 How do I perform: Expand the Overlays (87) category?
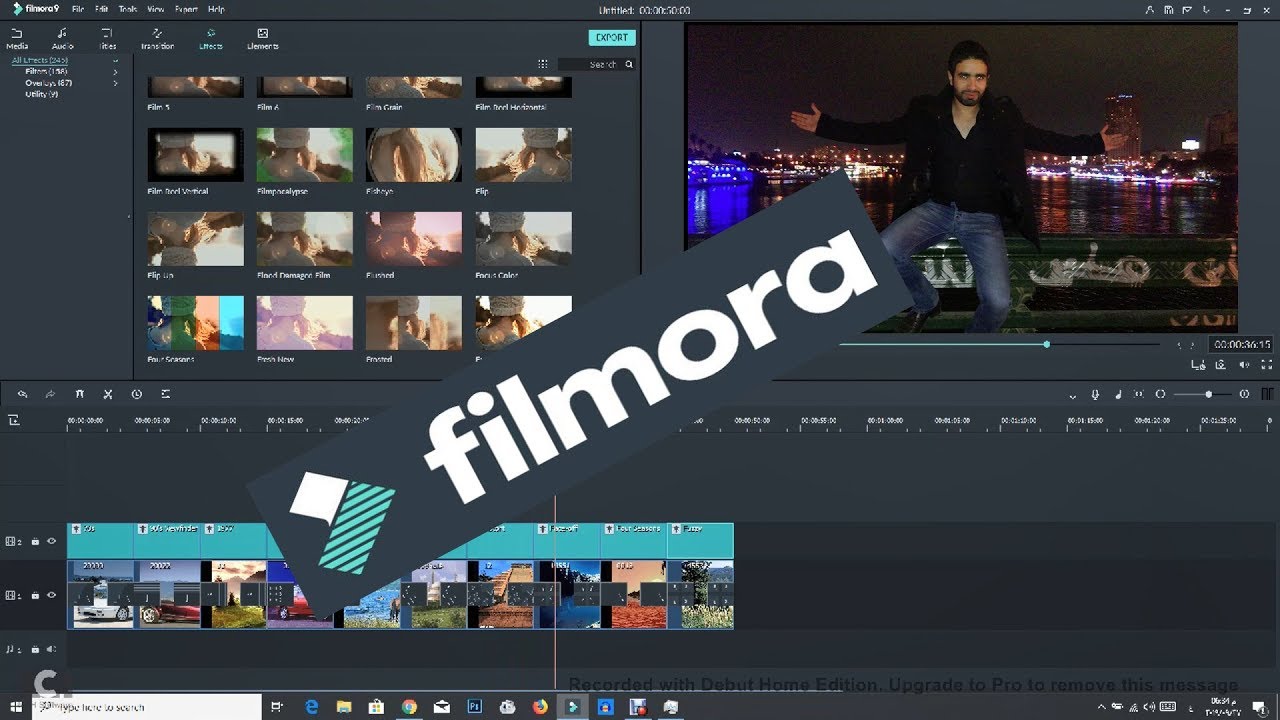(116, 83)
